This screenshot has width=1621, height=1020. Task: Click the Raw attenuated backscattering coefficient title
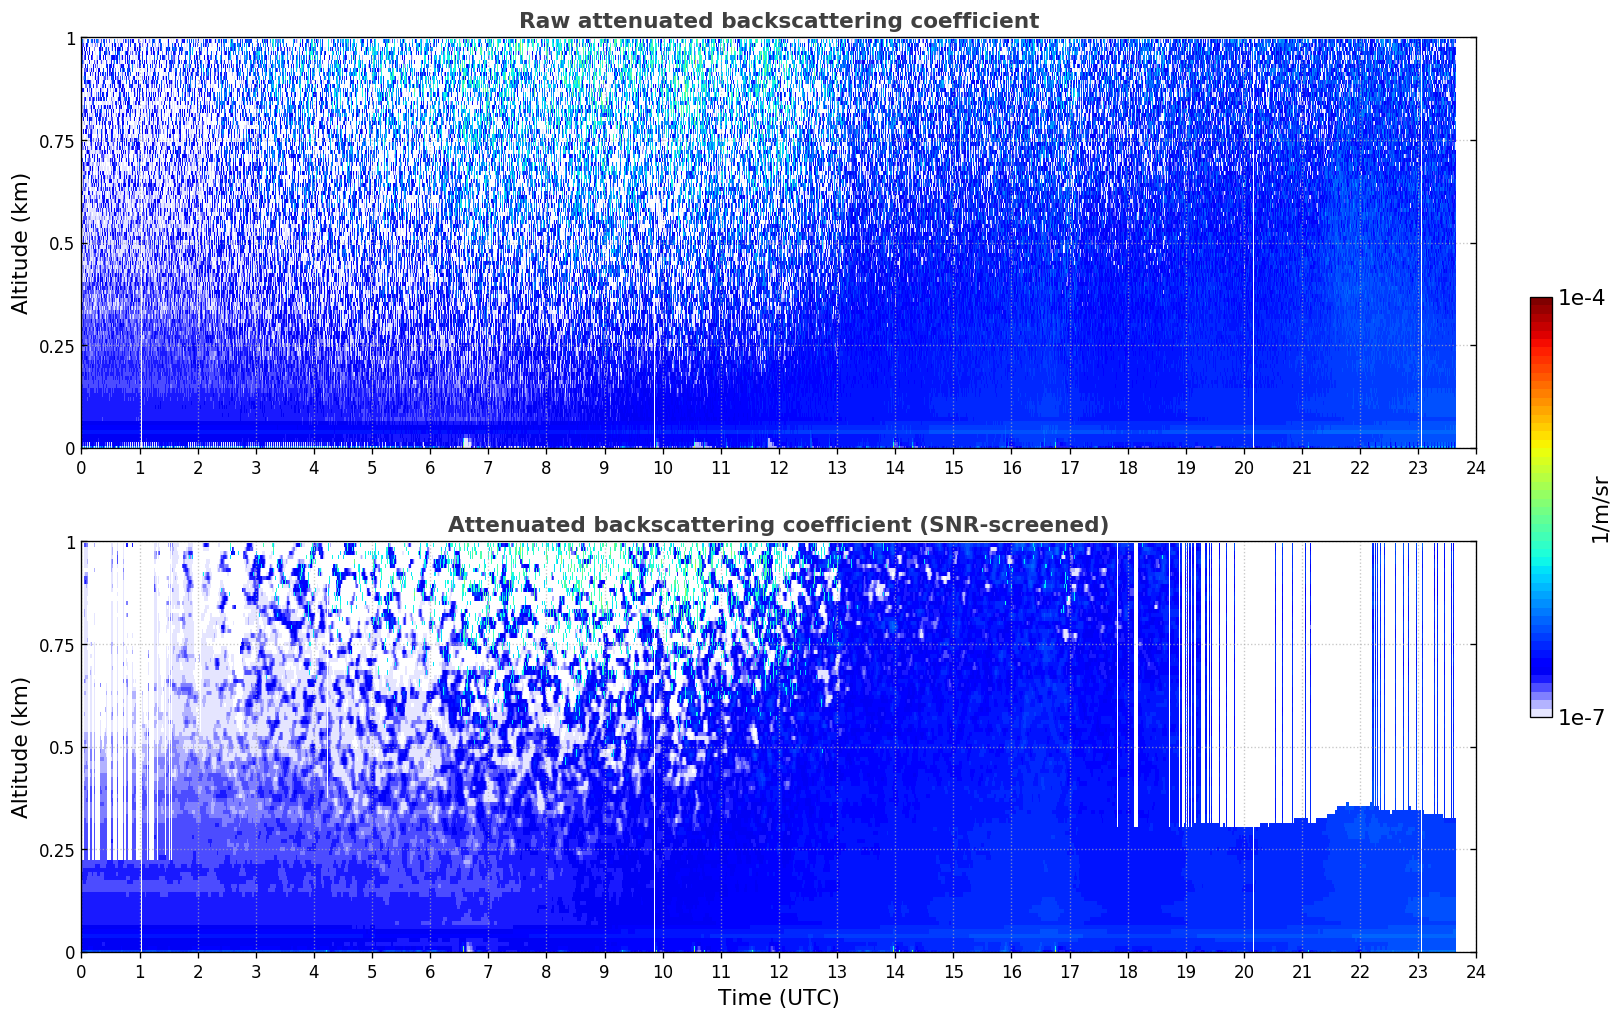coord(778,21)
